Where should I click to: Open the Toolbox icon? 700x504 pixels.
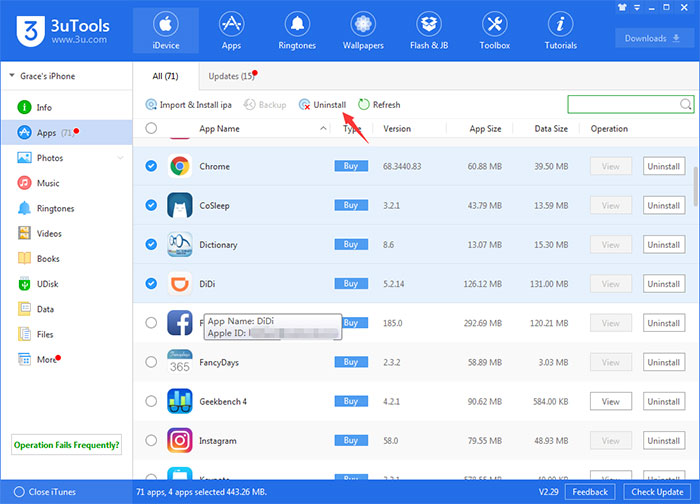coord(494,30)
